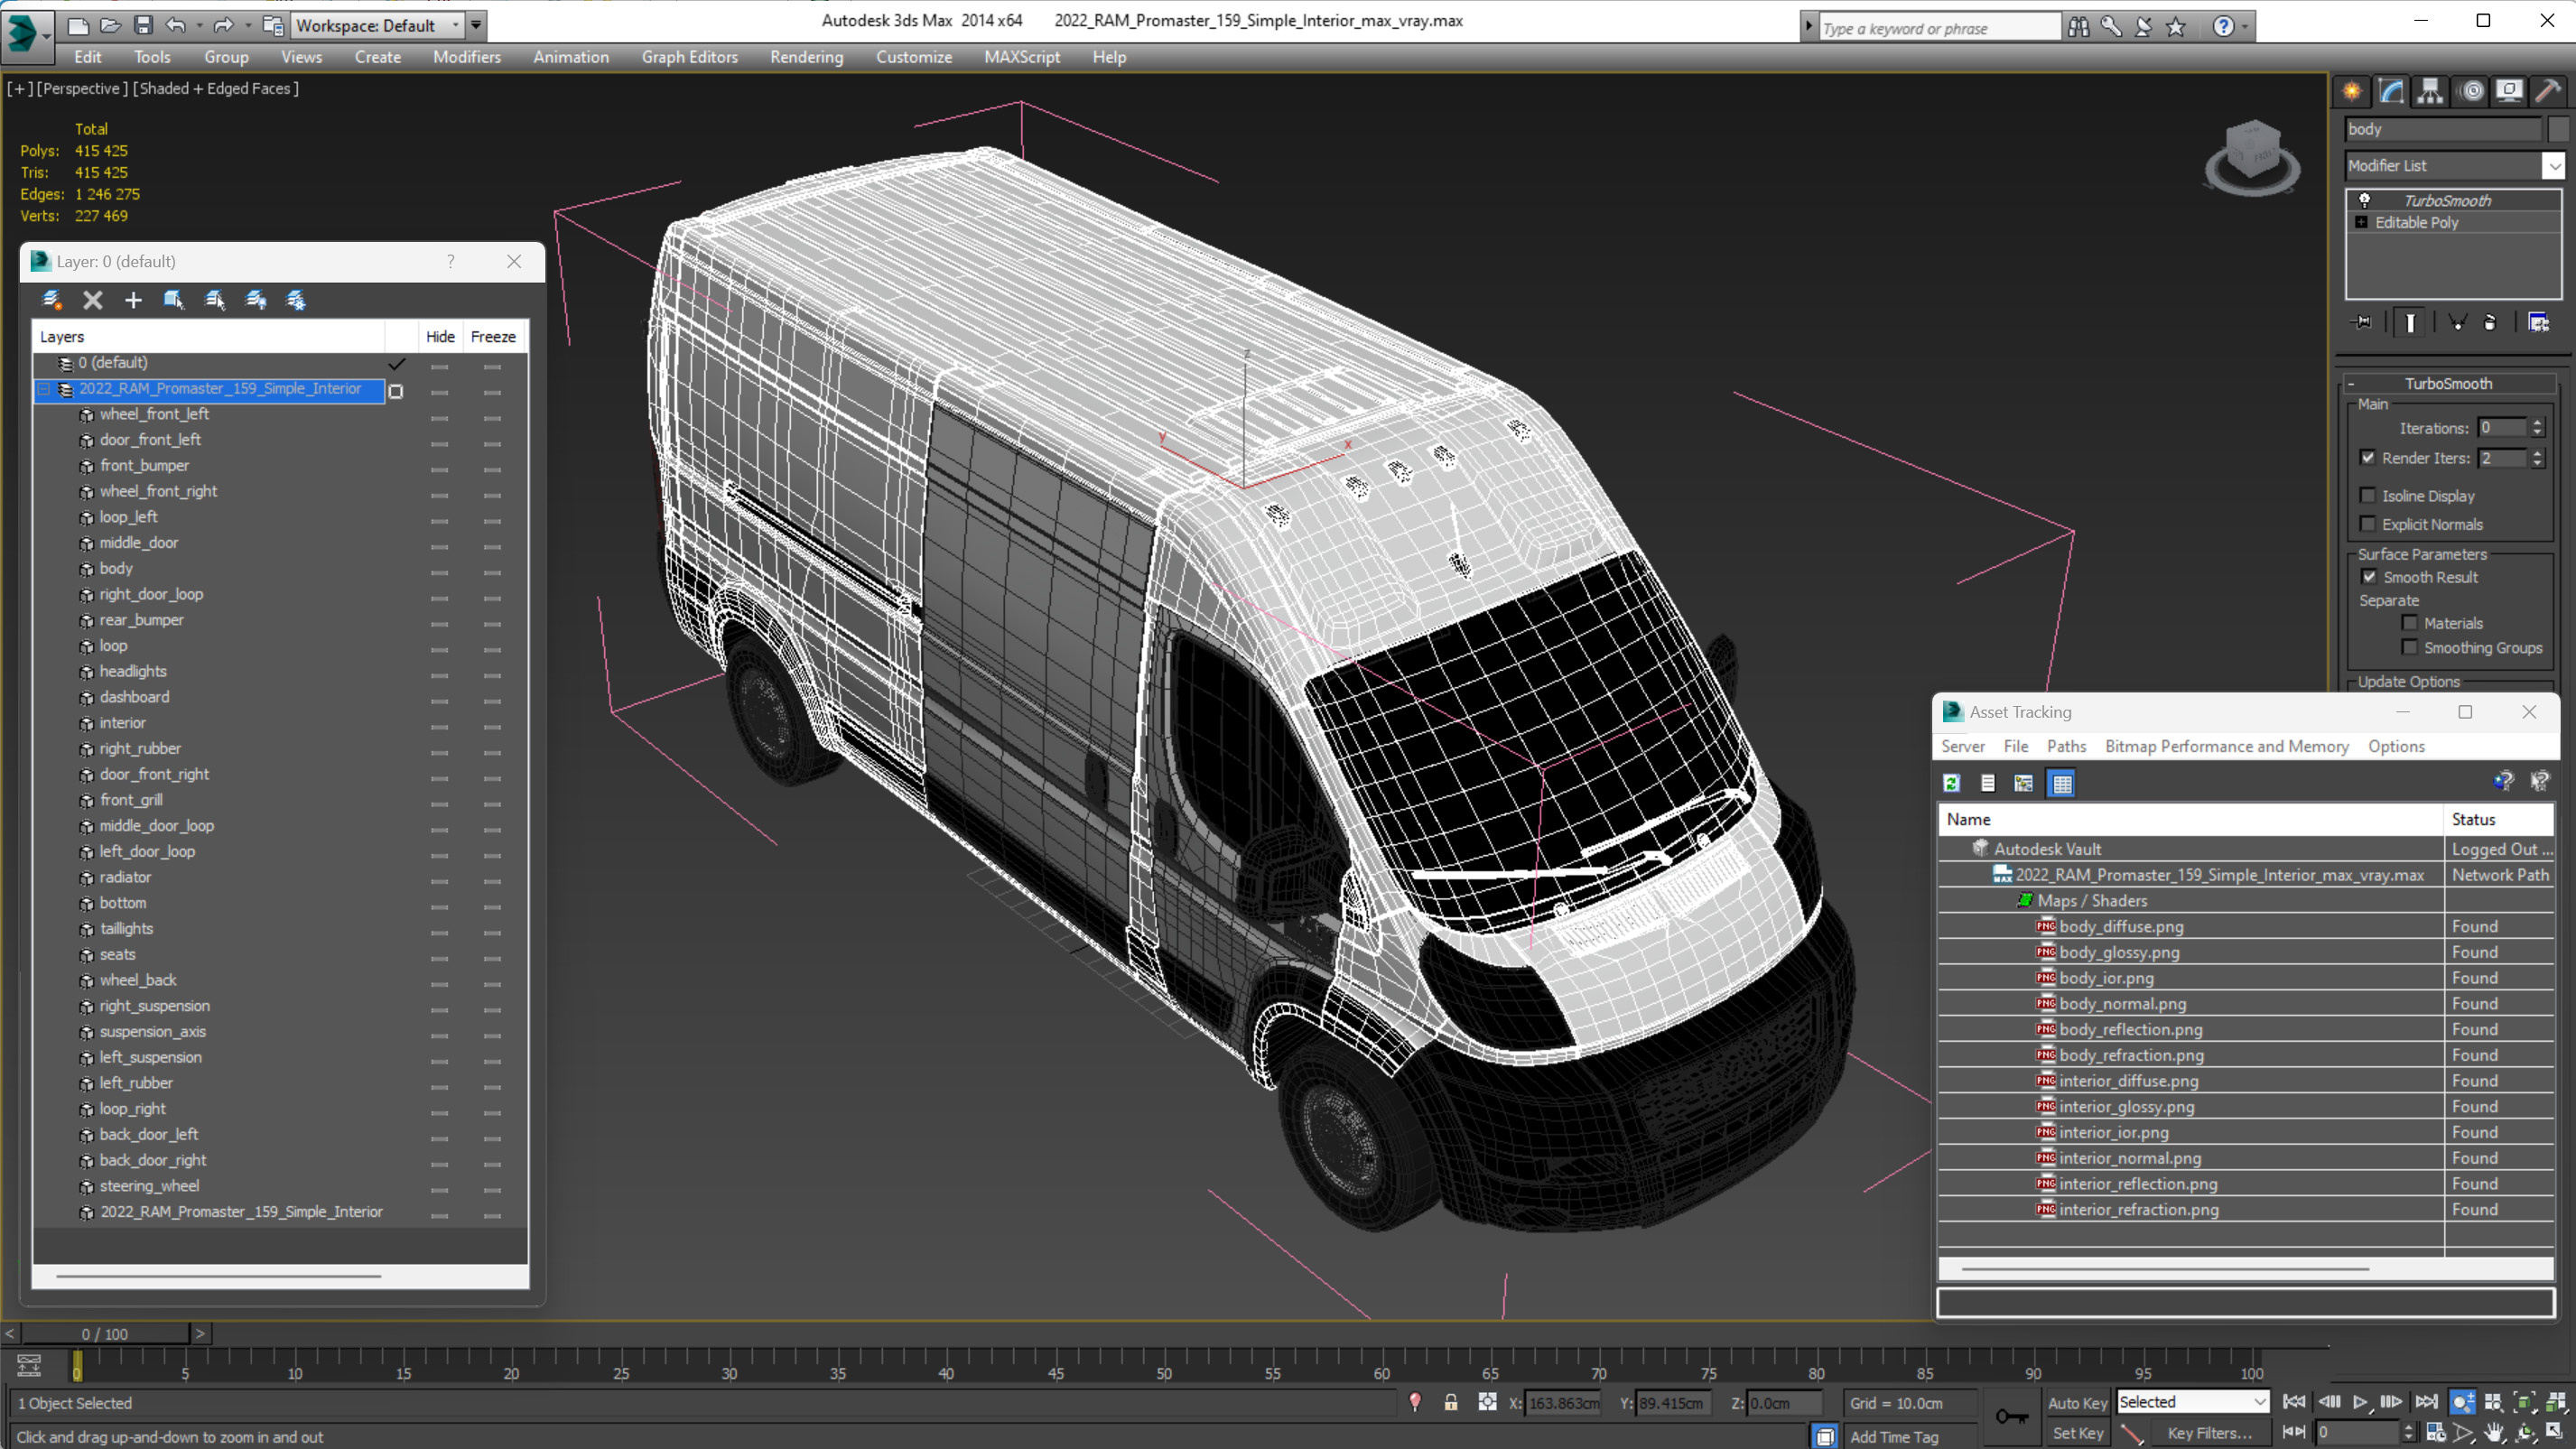
Task: Open the Modifiers menu
Action: tap(466, 57)
